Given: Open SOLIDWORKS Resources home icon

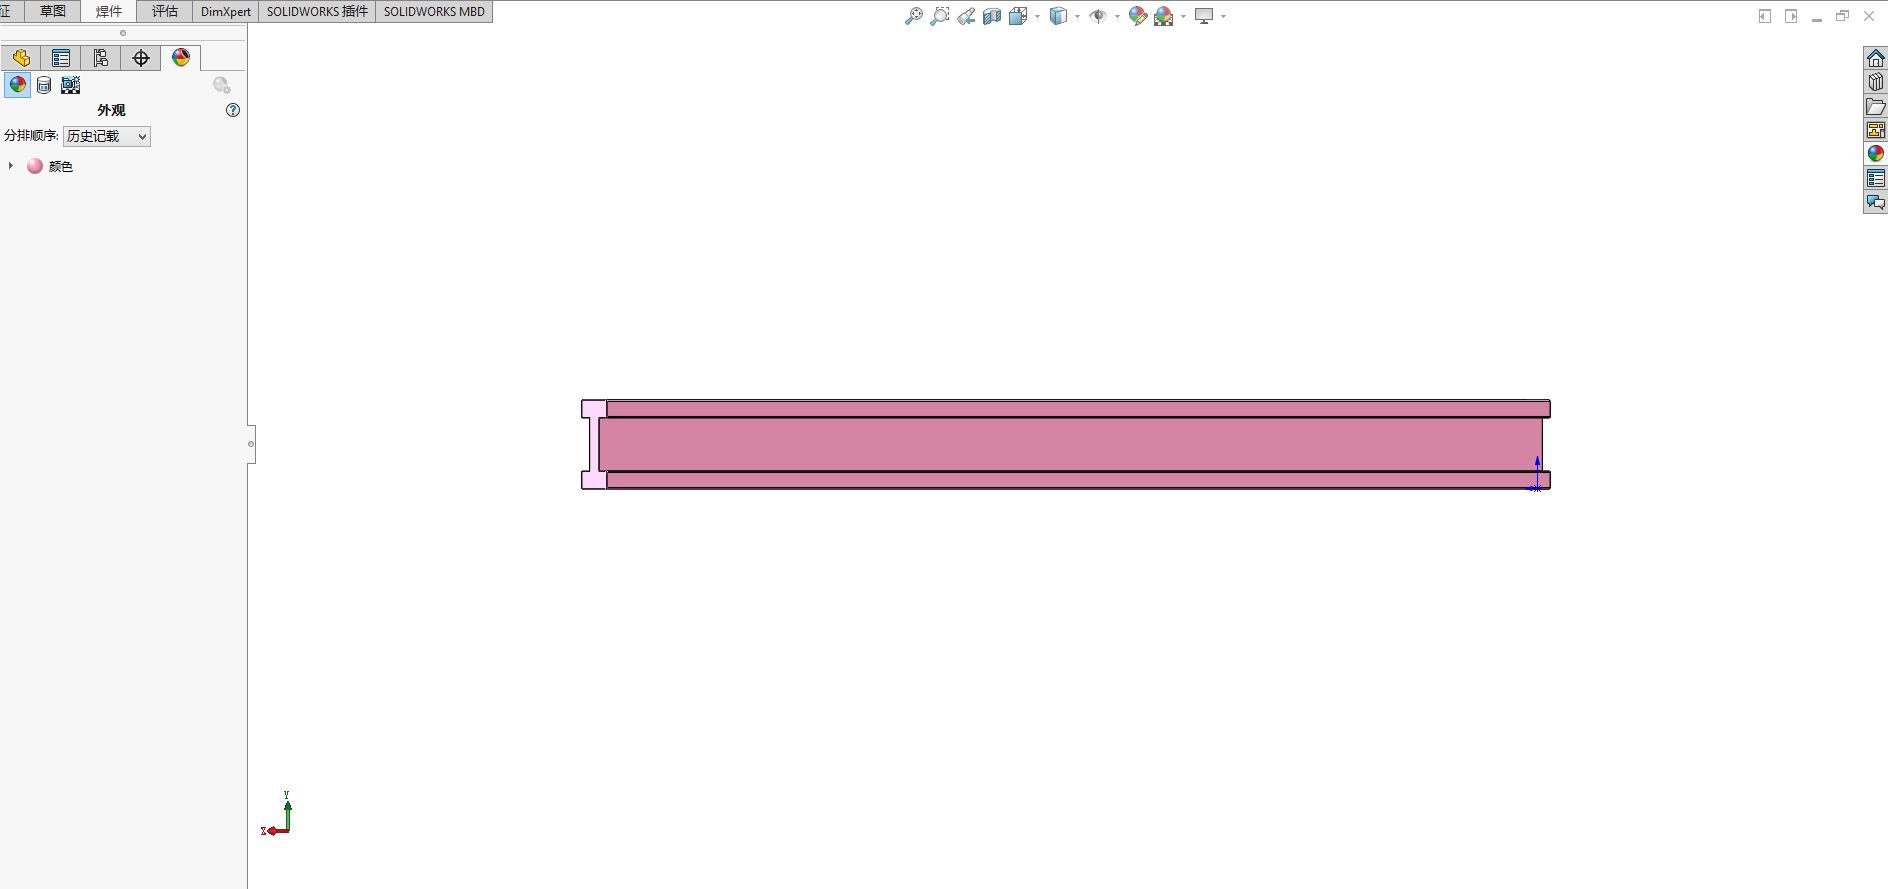Looking at the screenshot, I should tap(1875, 58).
